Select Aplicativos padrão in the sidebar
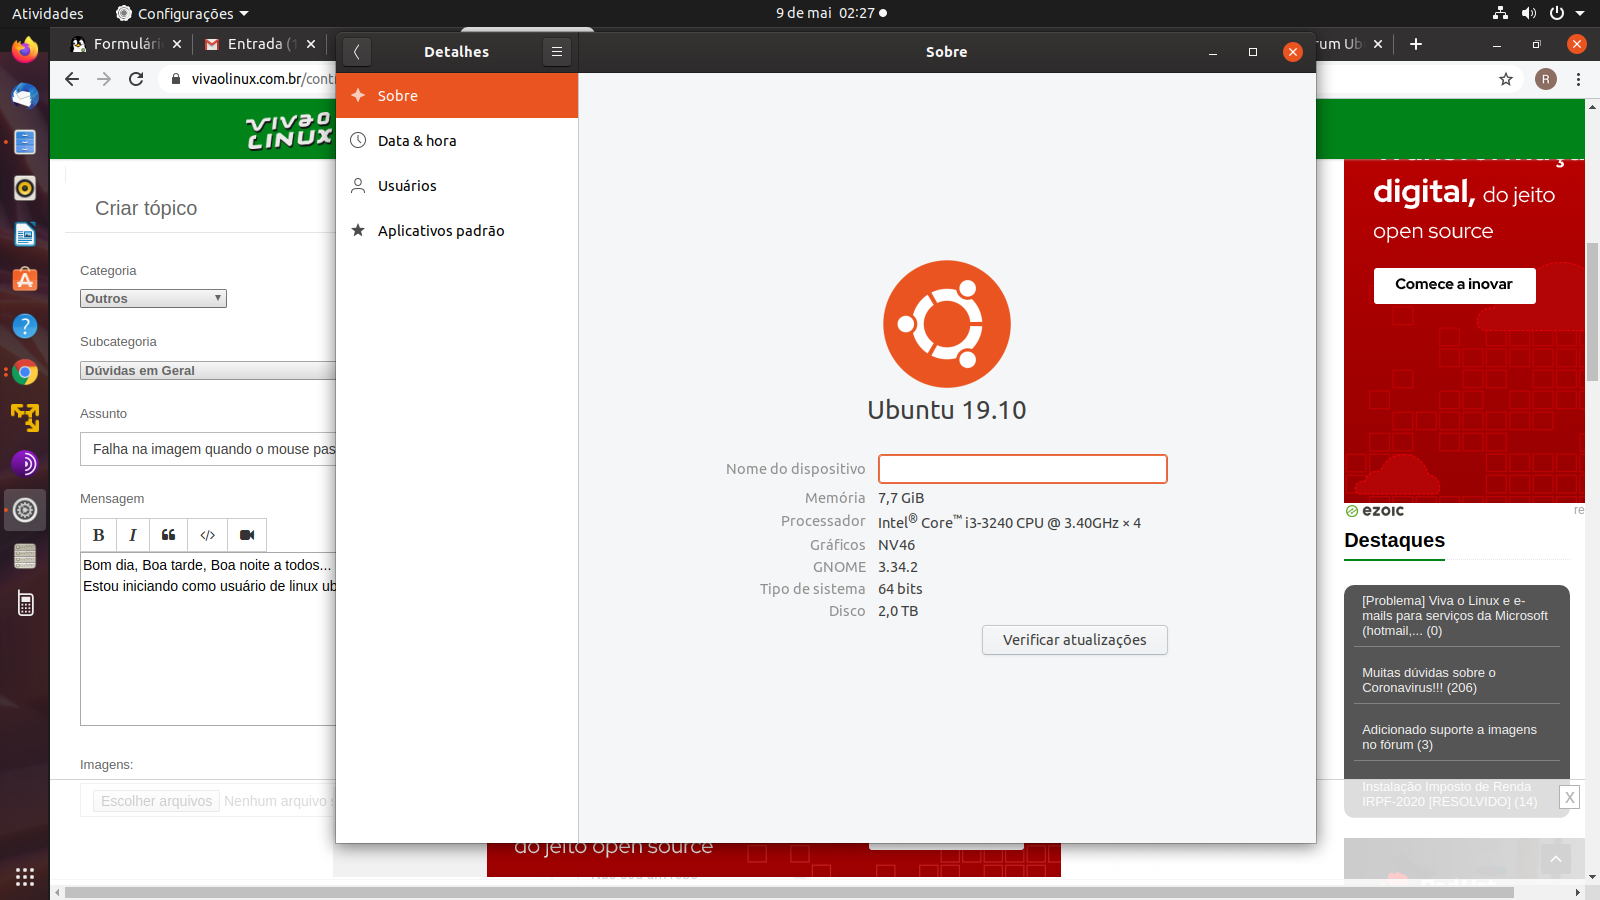The height and width of the screenshot is (900, 1600). 457,231
